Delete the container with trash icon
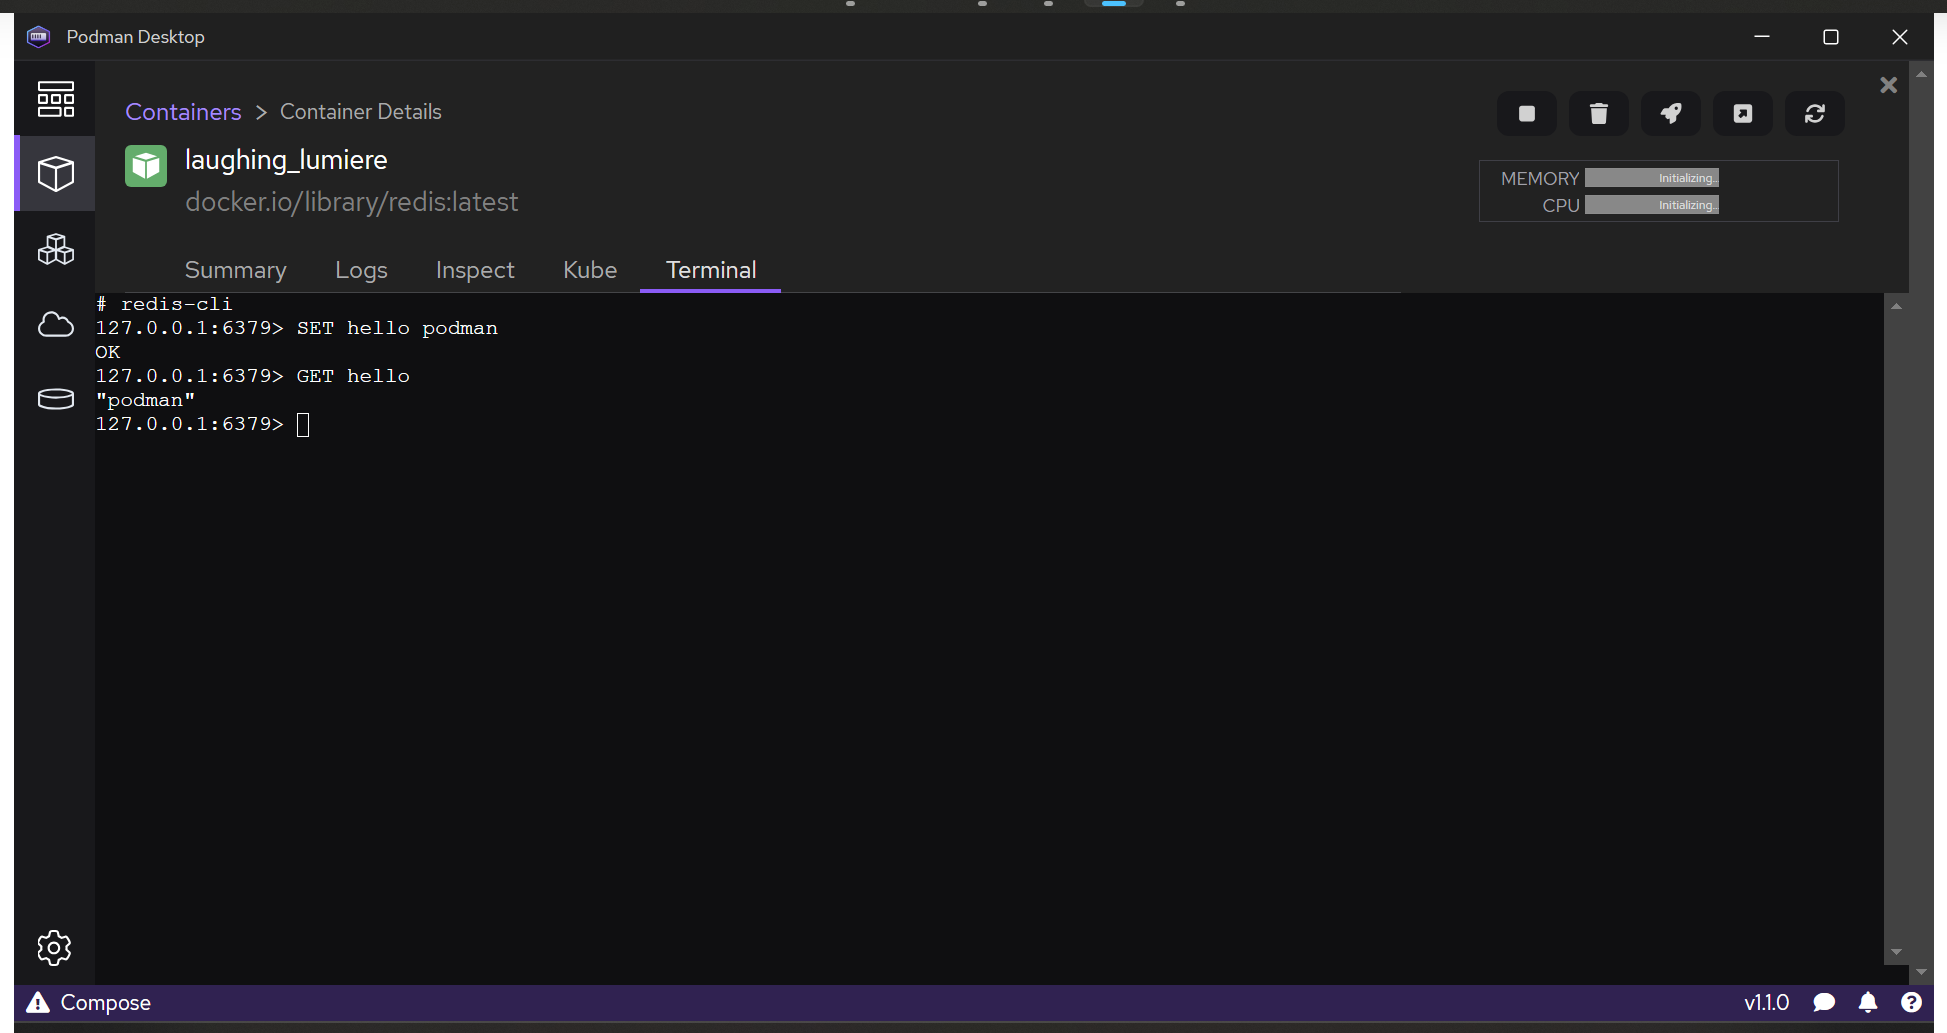This screenshot has width=1947, height=1033. pos(1598,114)
